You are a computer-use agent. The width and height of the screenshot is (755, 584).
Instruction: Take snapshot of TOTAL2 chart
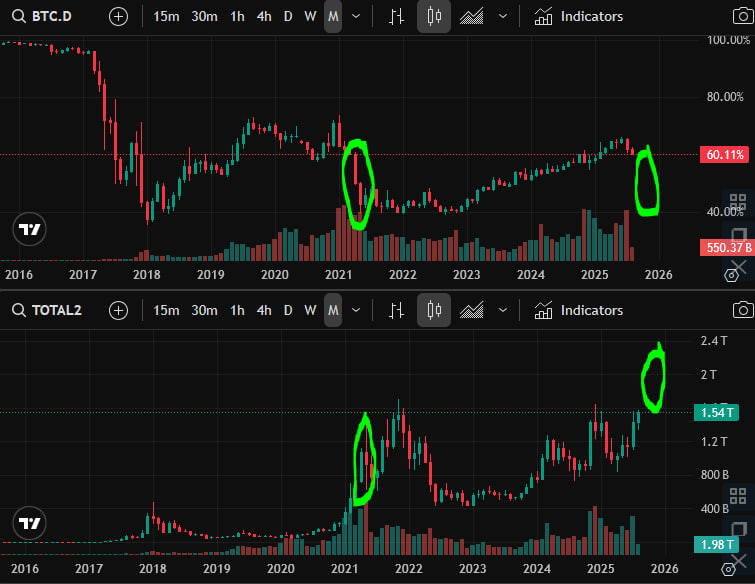[743, 310]
